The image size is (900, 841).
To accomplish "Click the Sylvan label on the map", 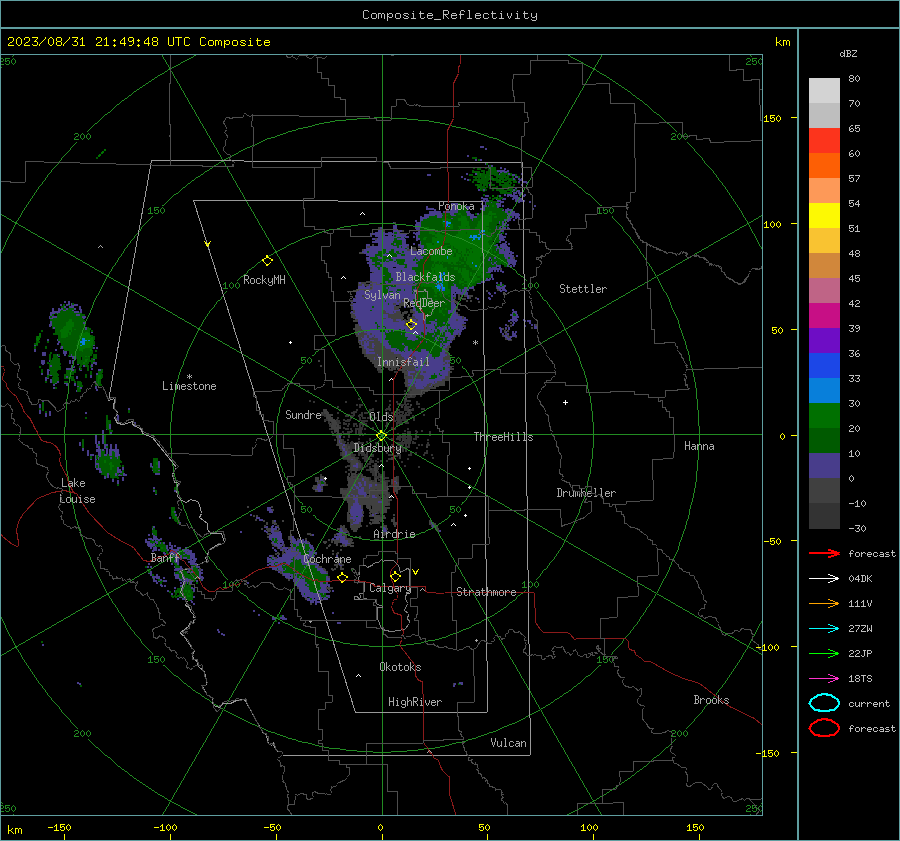I will 382,295.
